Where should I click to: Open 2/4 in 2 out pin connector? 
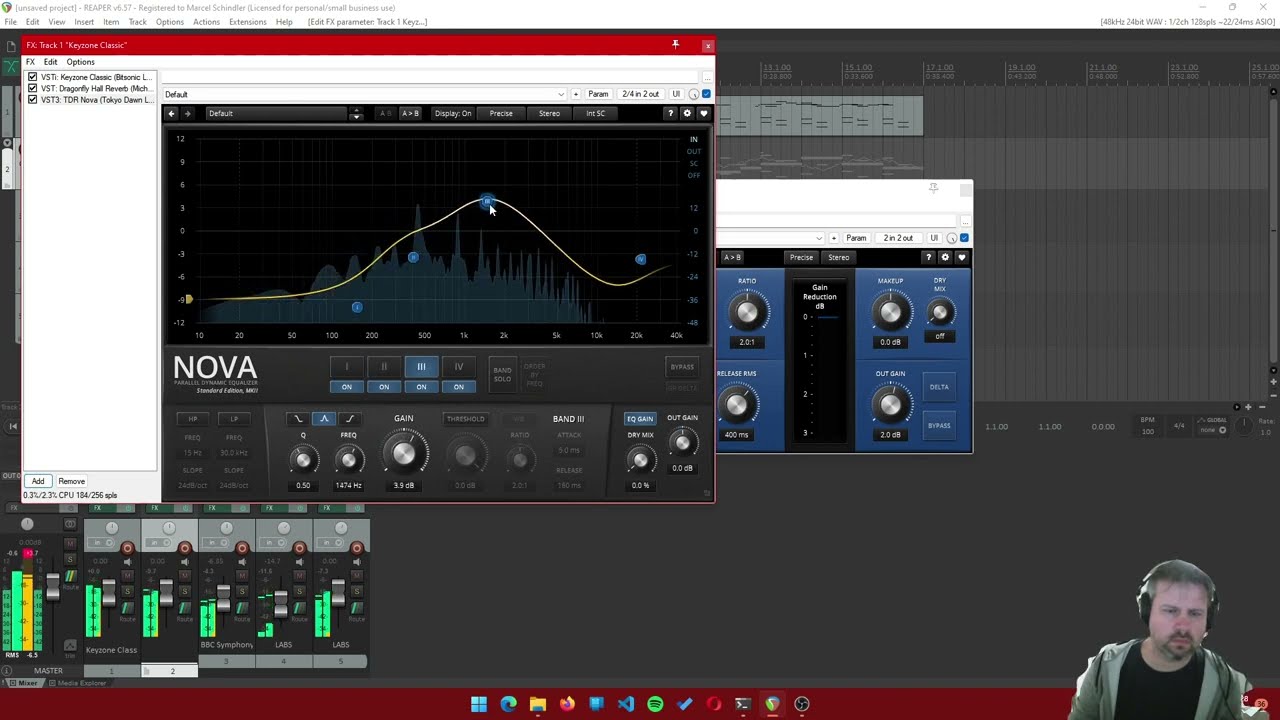(640, 94)
